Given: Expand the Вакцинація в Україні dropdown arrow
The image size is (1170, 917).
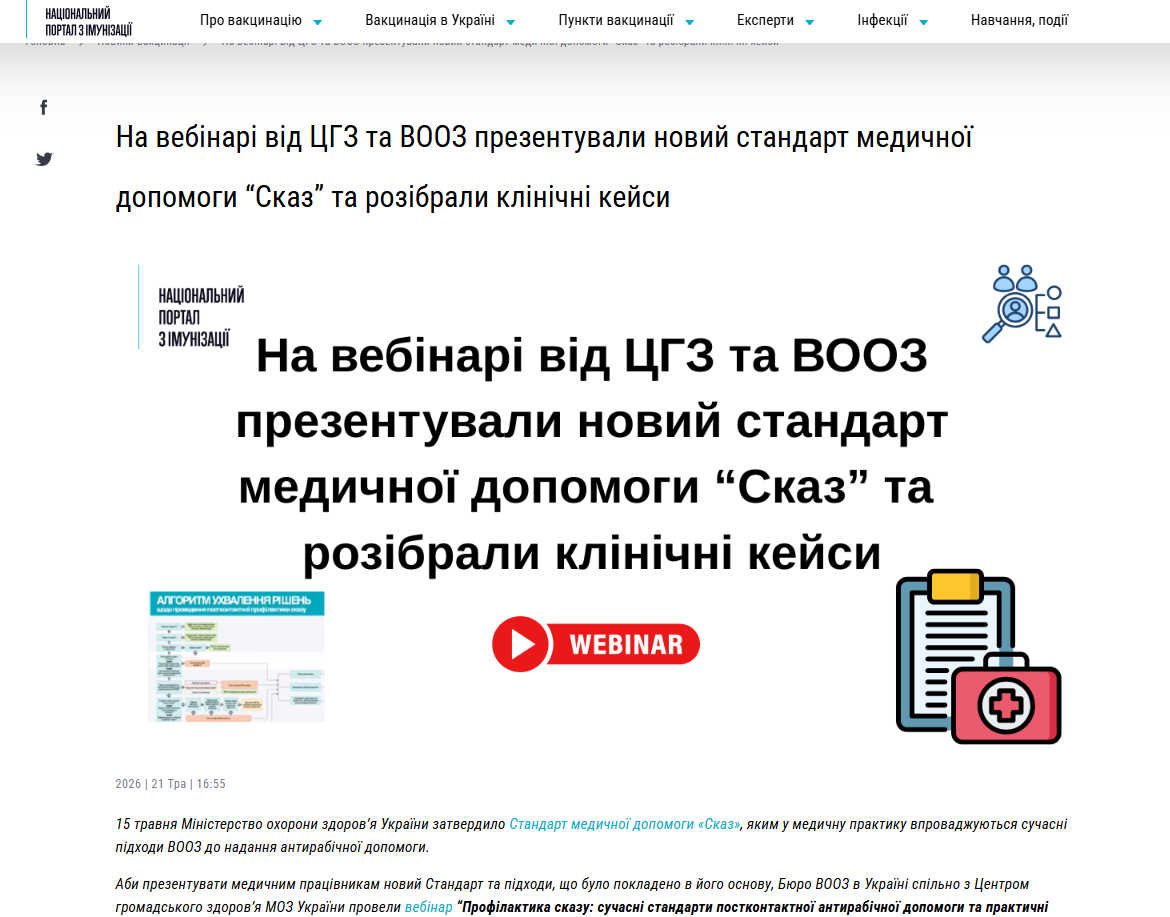Looking at the screenshot, I should pyautogui.click(x=510, y=22).
